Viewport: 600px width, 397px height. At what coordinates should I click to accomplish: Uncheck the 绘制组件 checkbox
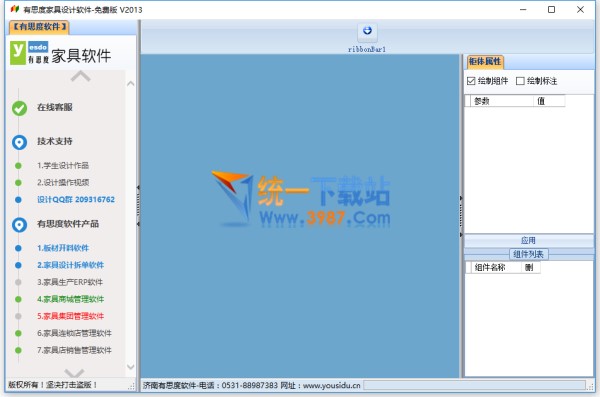coord(471,81)
